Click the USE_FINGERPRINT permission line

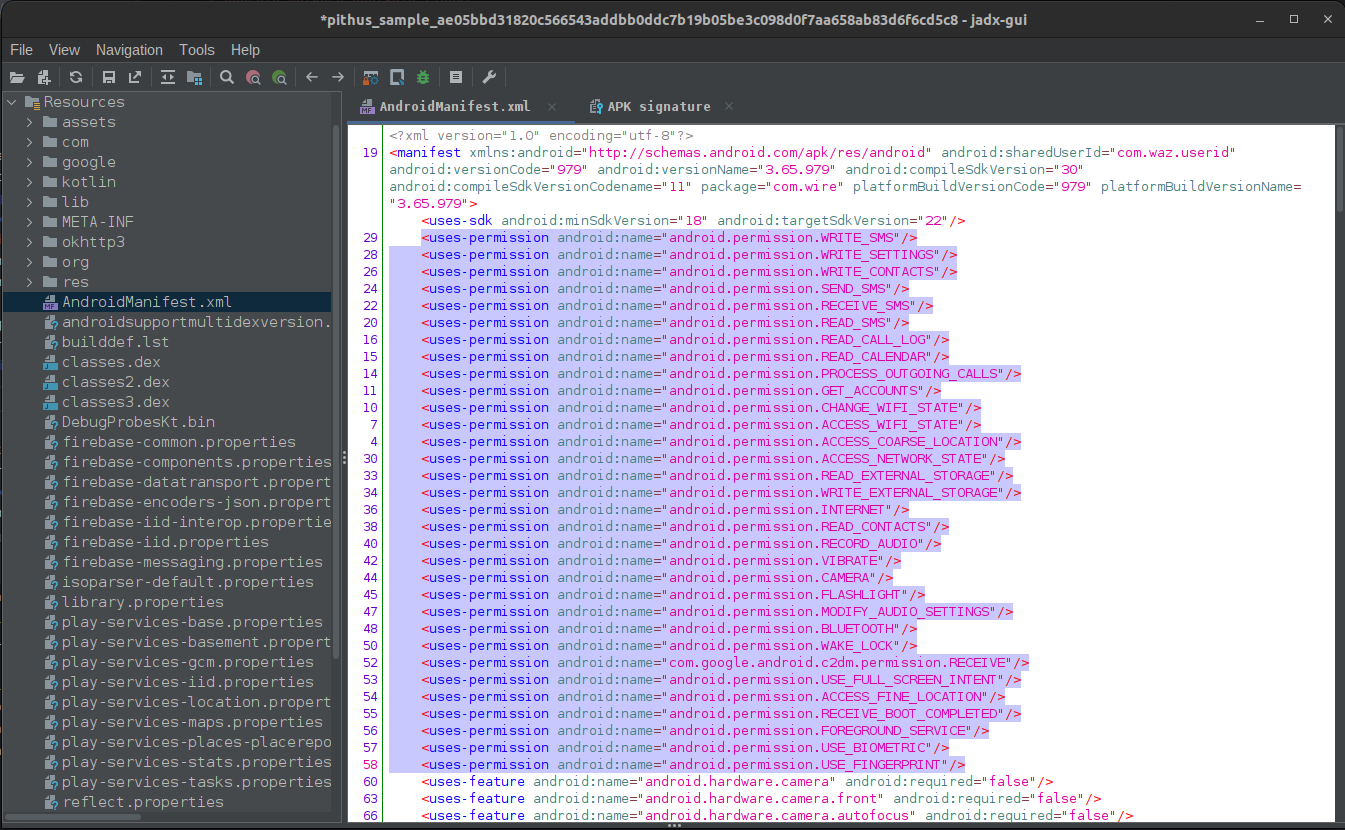click(693, 765)
